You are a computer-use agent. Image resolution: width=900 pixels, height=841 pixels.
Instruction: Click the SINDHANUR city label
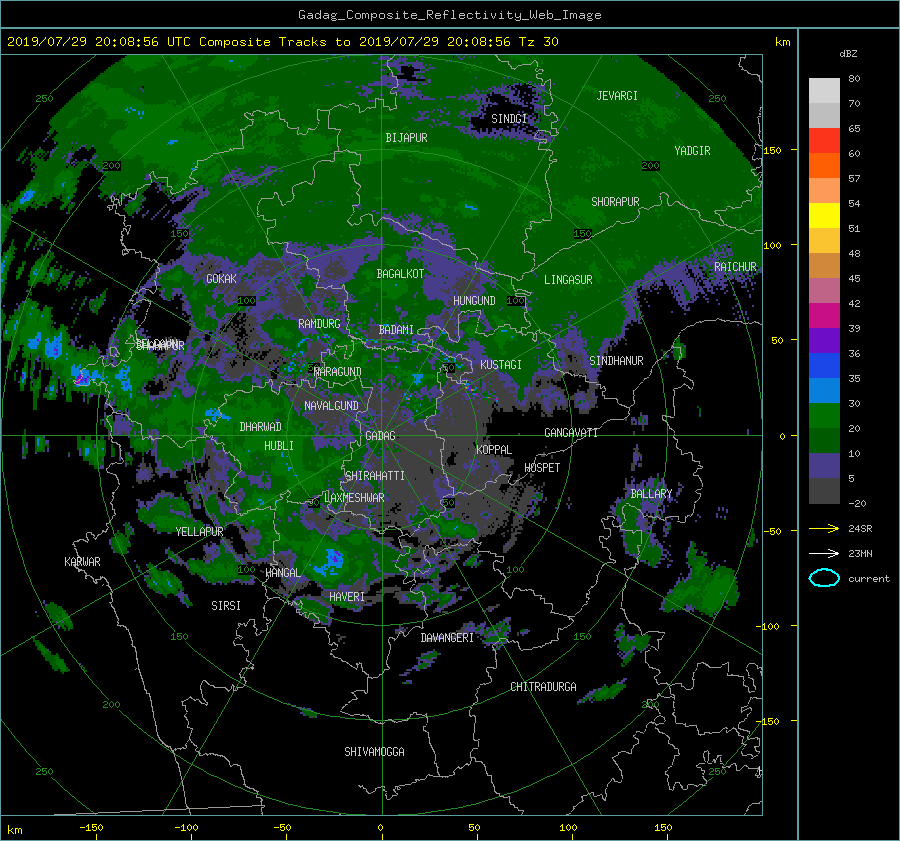(x=616, y=361)
